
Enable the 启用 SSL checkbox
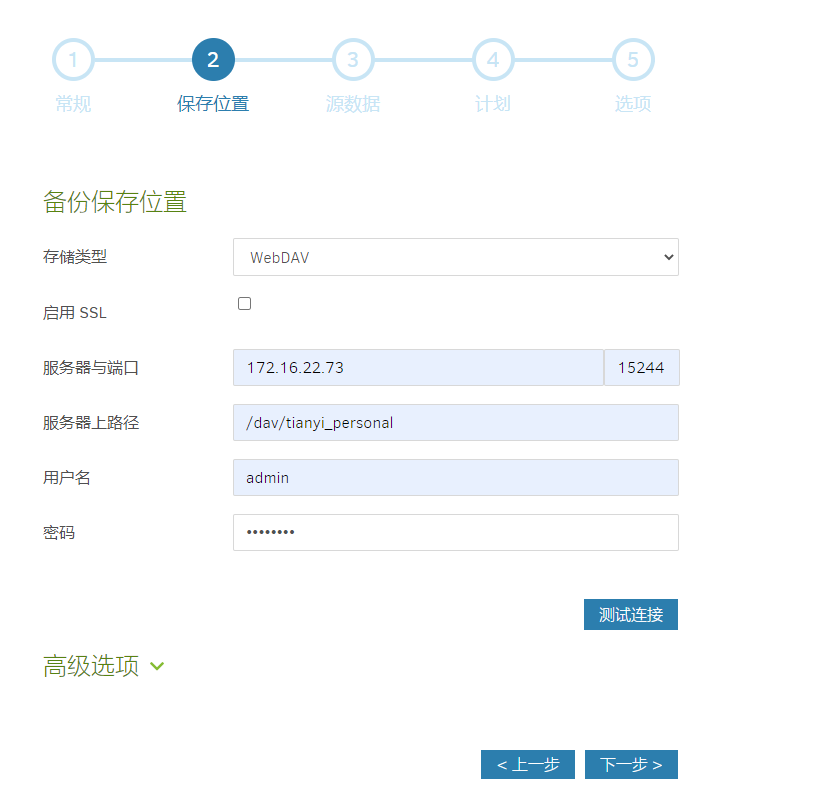(x=244, y=304)
